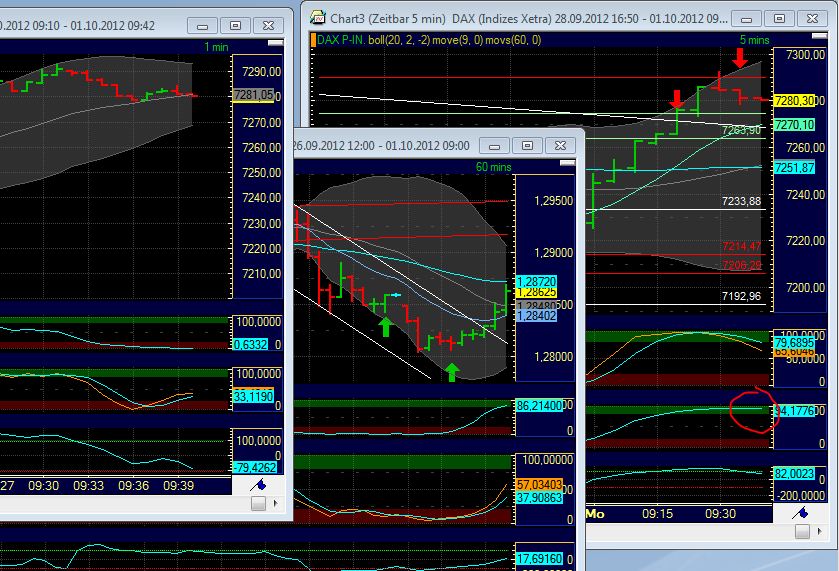Screen dimensions: 839x571
Task: Click the 79,6895 indicator value in Chart3
Action: pyautogui.click(x=794, y=342)
